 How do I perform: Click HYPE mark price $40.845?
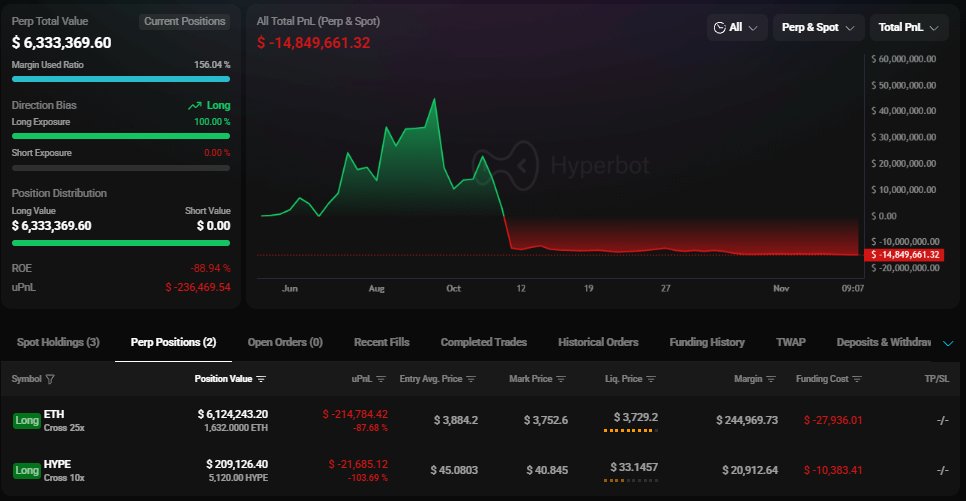tap(547, 470)
